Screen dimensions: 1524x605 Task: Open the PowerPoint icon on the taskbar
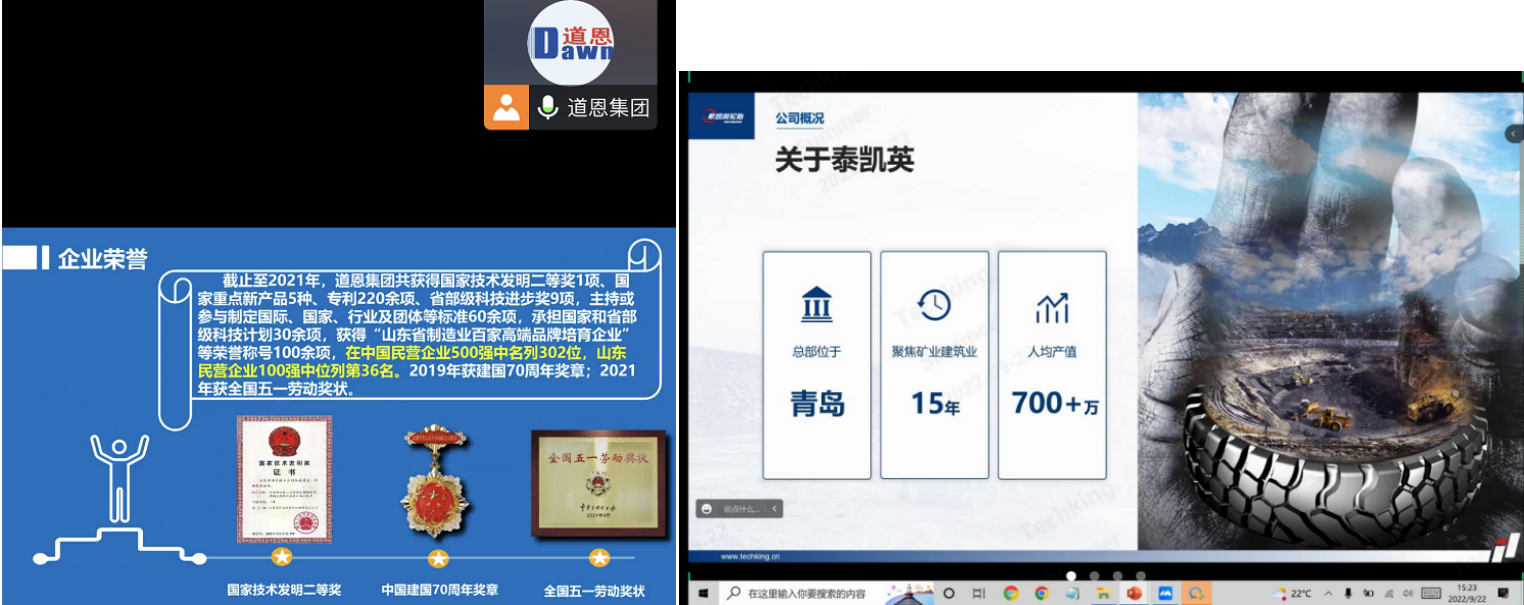[x=1134, y=593]
